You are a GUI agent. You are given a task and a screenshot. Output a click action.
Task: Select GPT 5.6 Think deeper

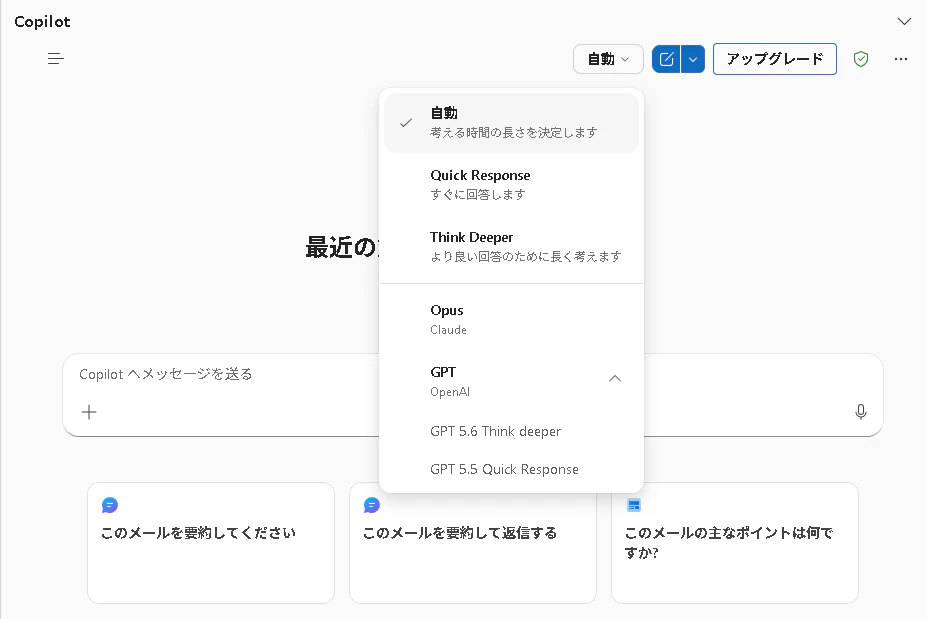(x=511, y=431)
